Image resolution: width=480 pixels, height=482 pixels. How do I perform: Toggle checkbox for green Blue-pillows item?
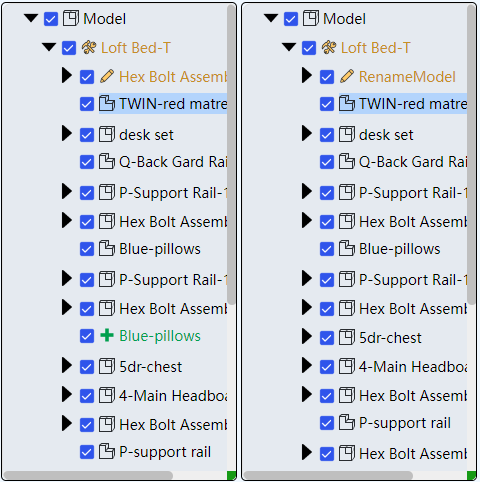tap(87, 336)
